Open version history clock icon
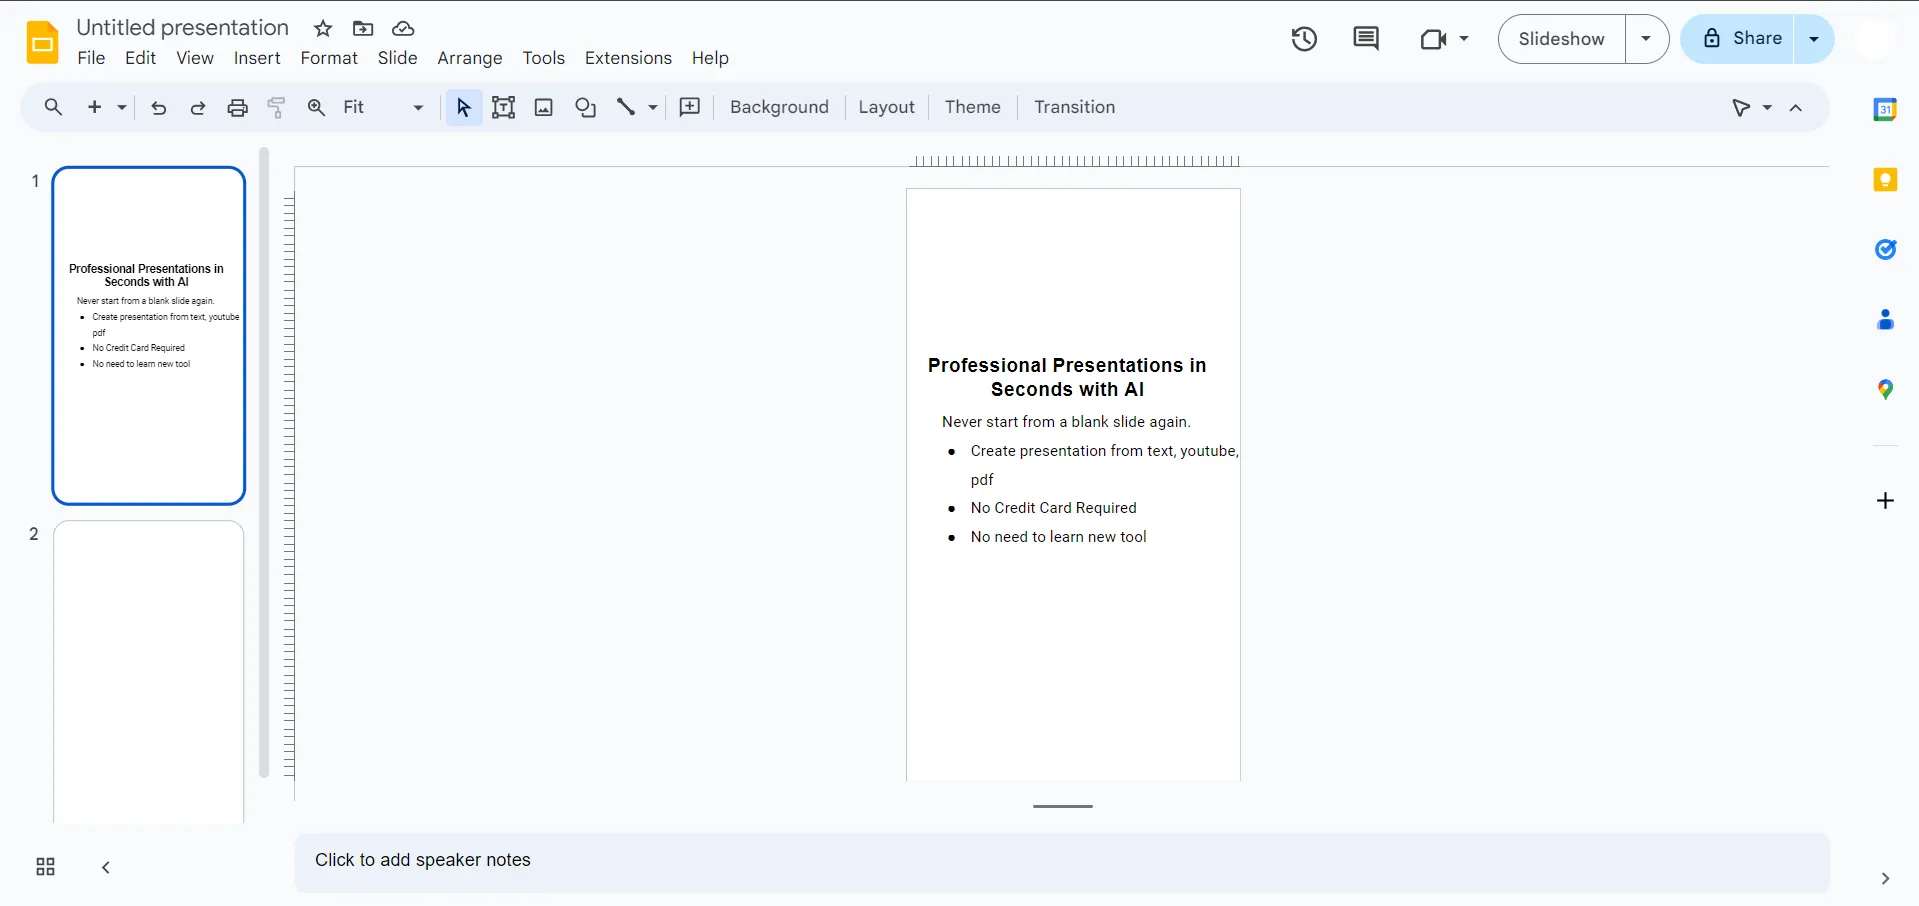1919x906 pixels. click(x=1304, y=39)
